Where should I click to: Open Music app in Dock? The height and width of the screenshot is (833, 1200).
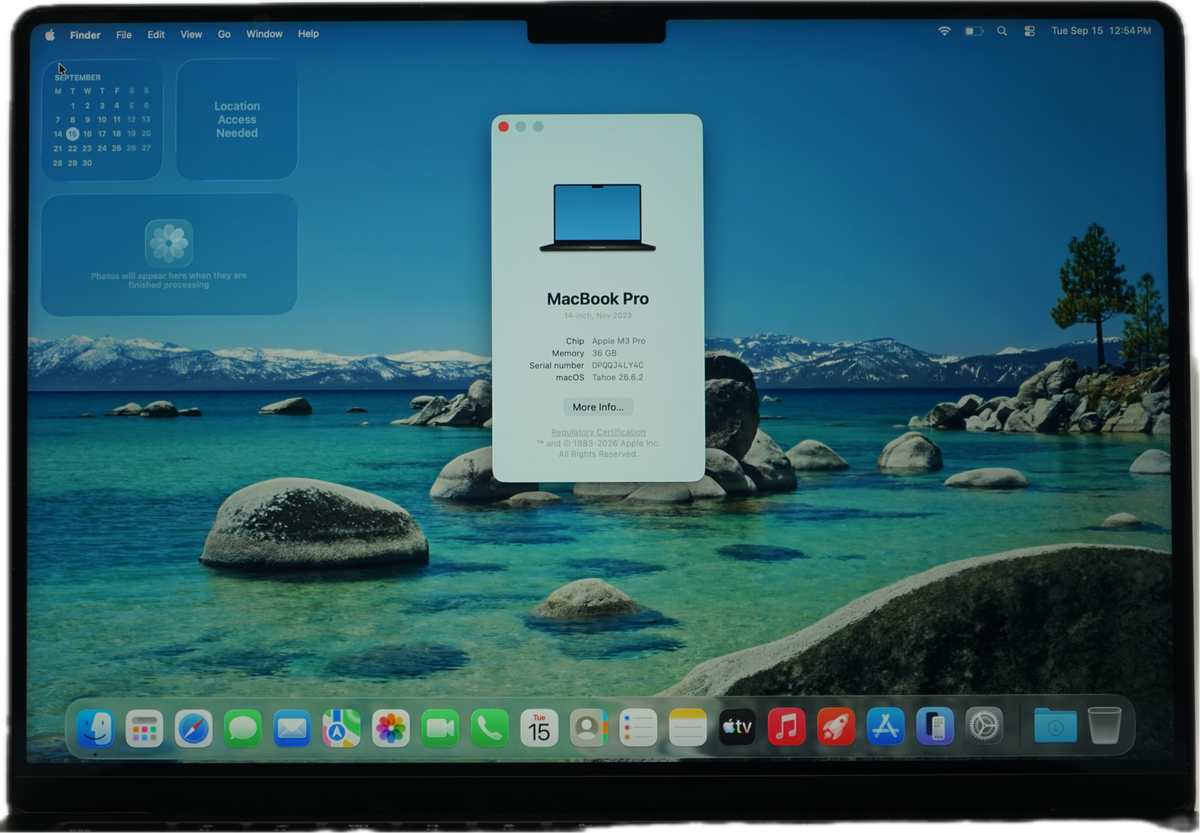786,728
